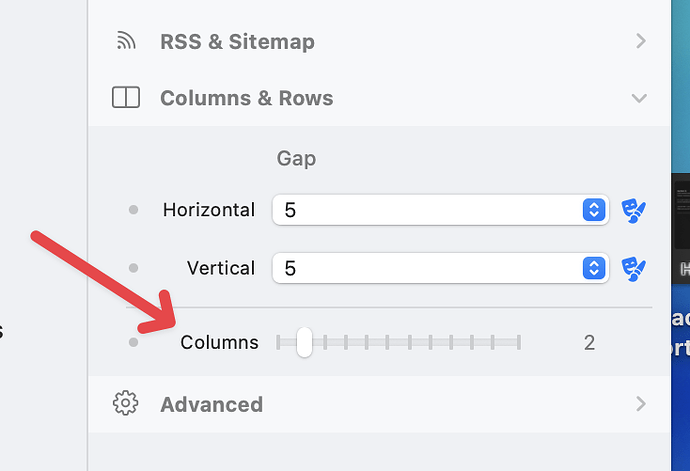Click the dot indicator beside Vertical
The image size is (690, 471).
point(133,268)
